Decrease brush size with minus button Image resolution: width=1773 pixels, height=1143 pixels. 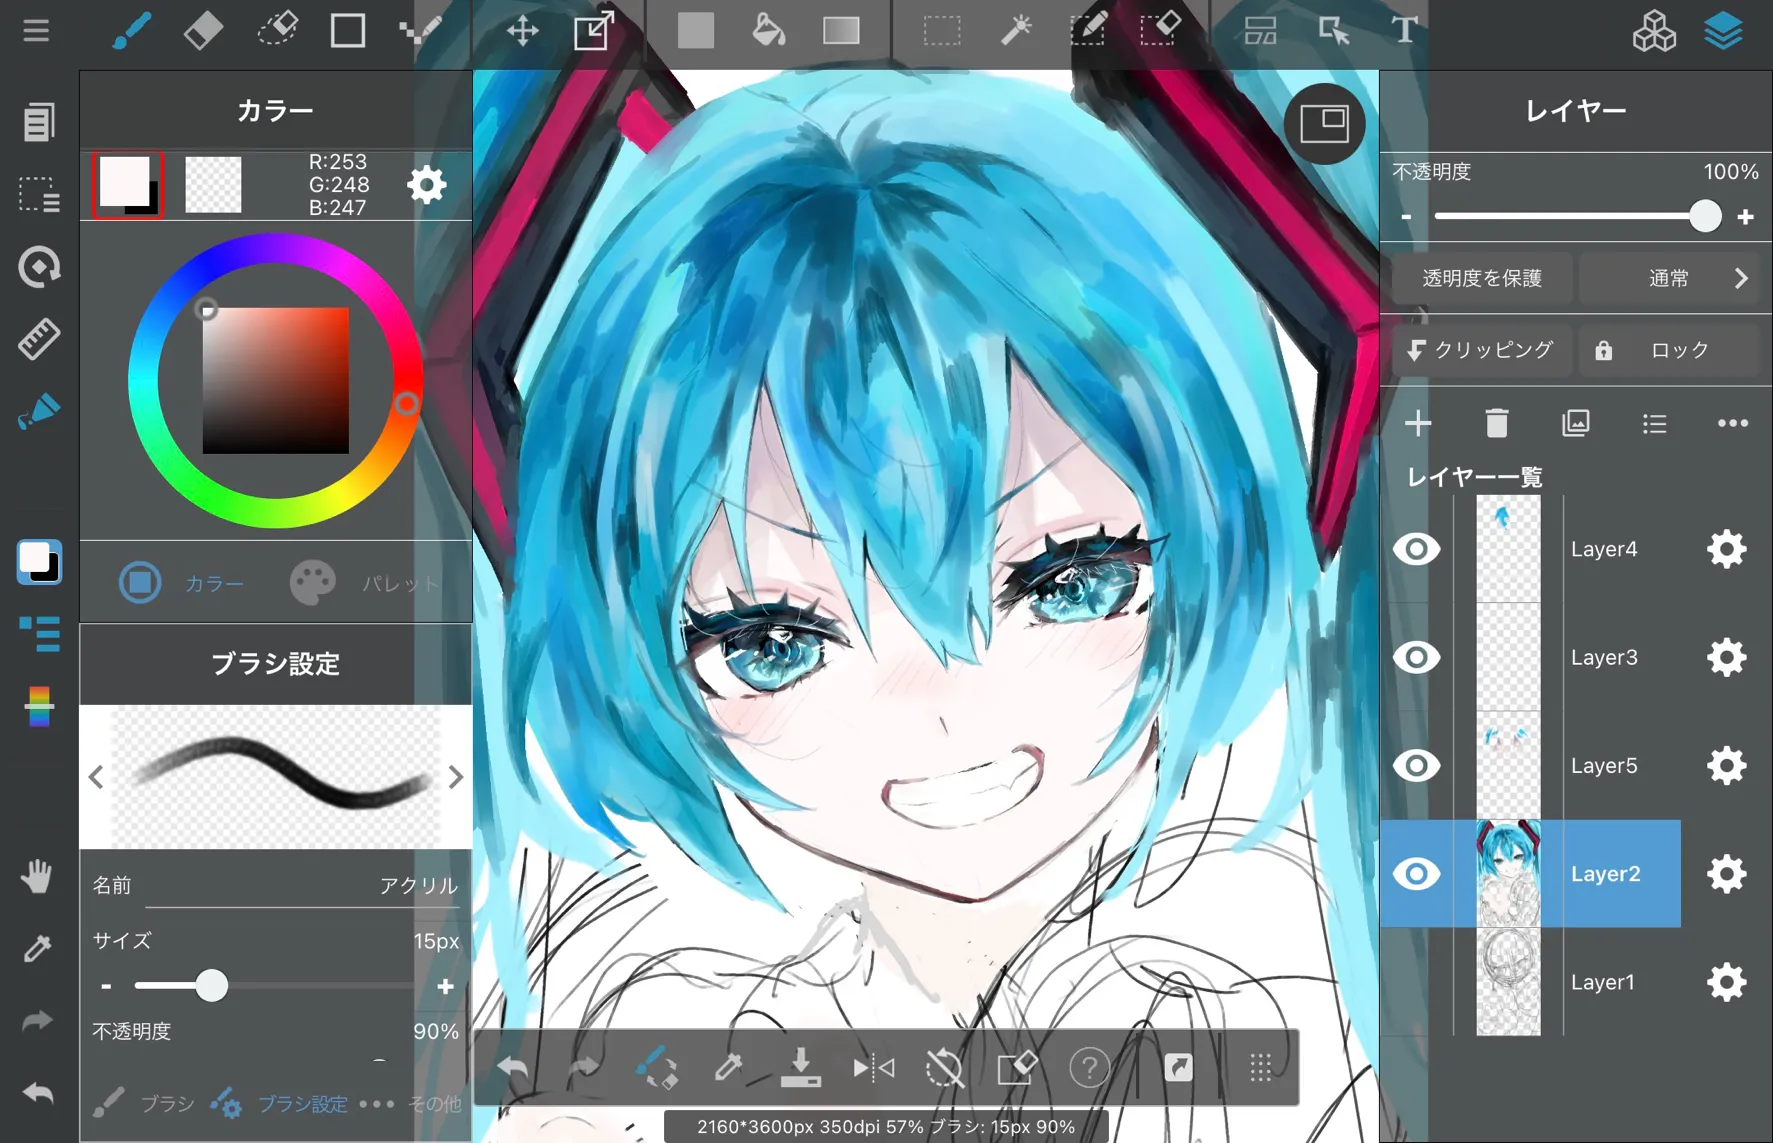[x=106, y=986]
